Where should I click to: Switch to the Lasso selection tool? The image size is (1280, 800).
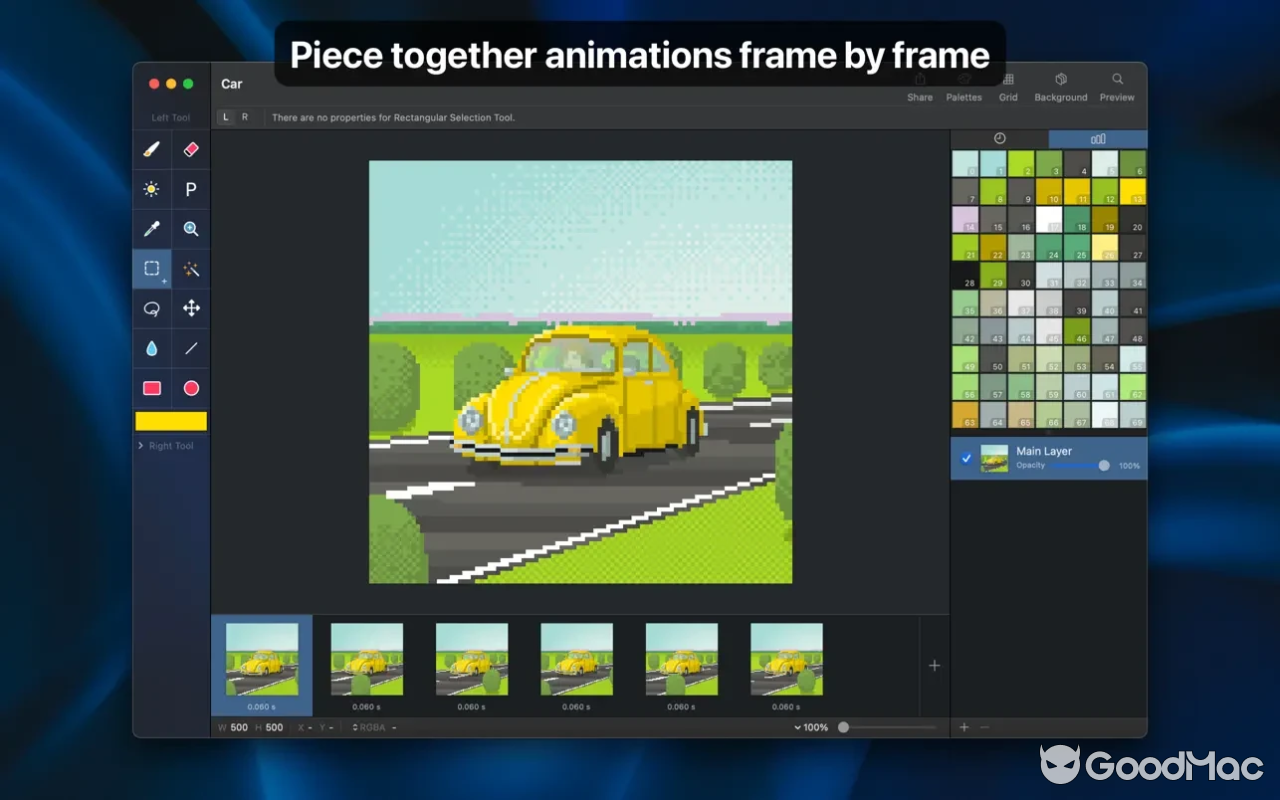(x=151, y=309)
